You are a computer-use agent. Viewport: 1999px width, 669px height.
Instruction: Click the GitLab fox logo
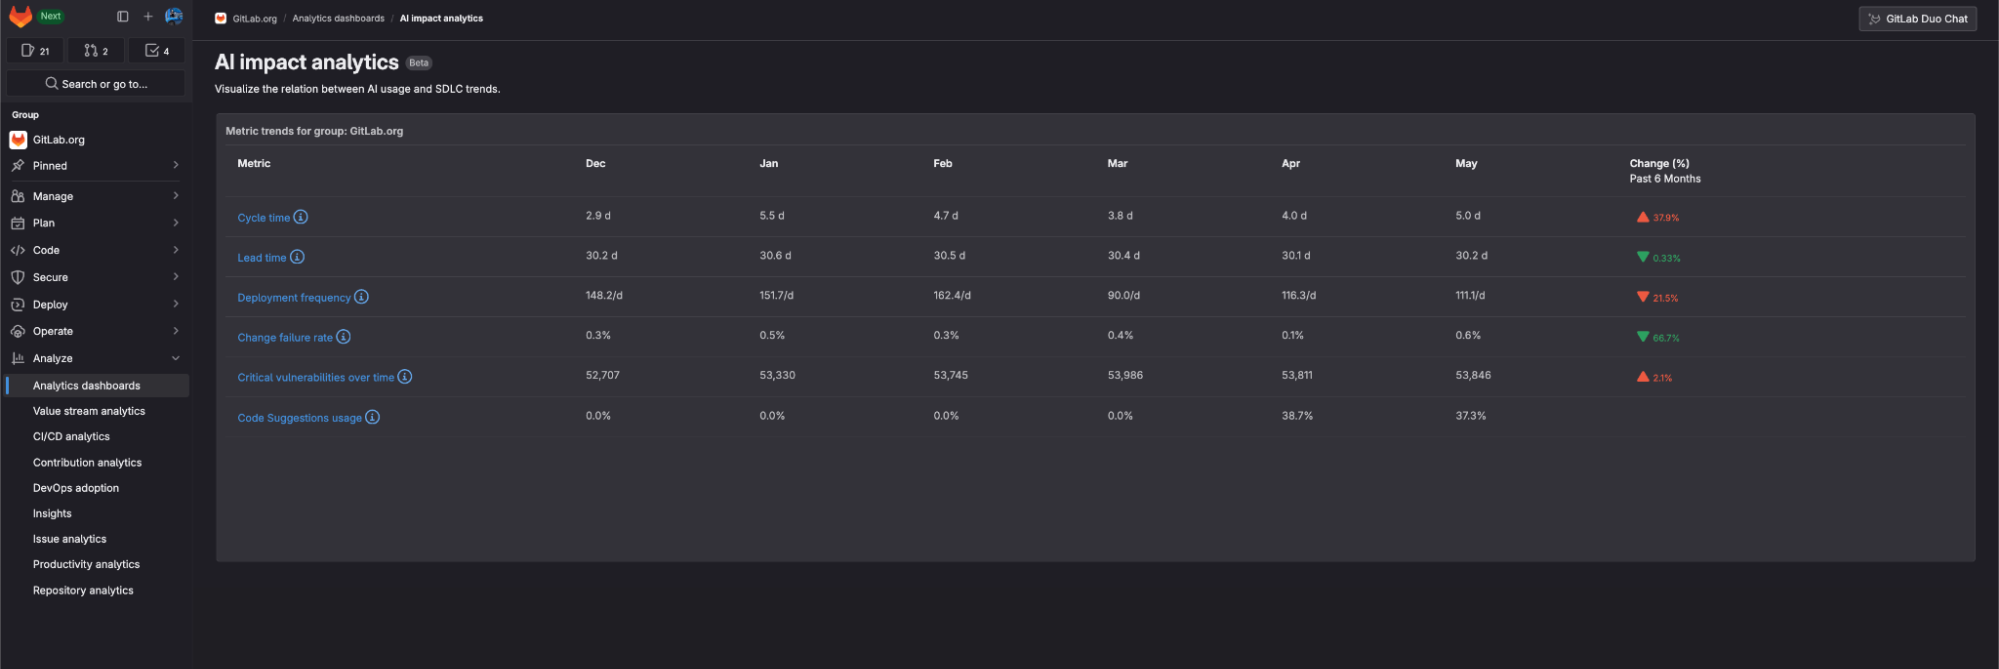click(x=21, y=17)
